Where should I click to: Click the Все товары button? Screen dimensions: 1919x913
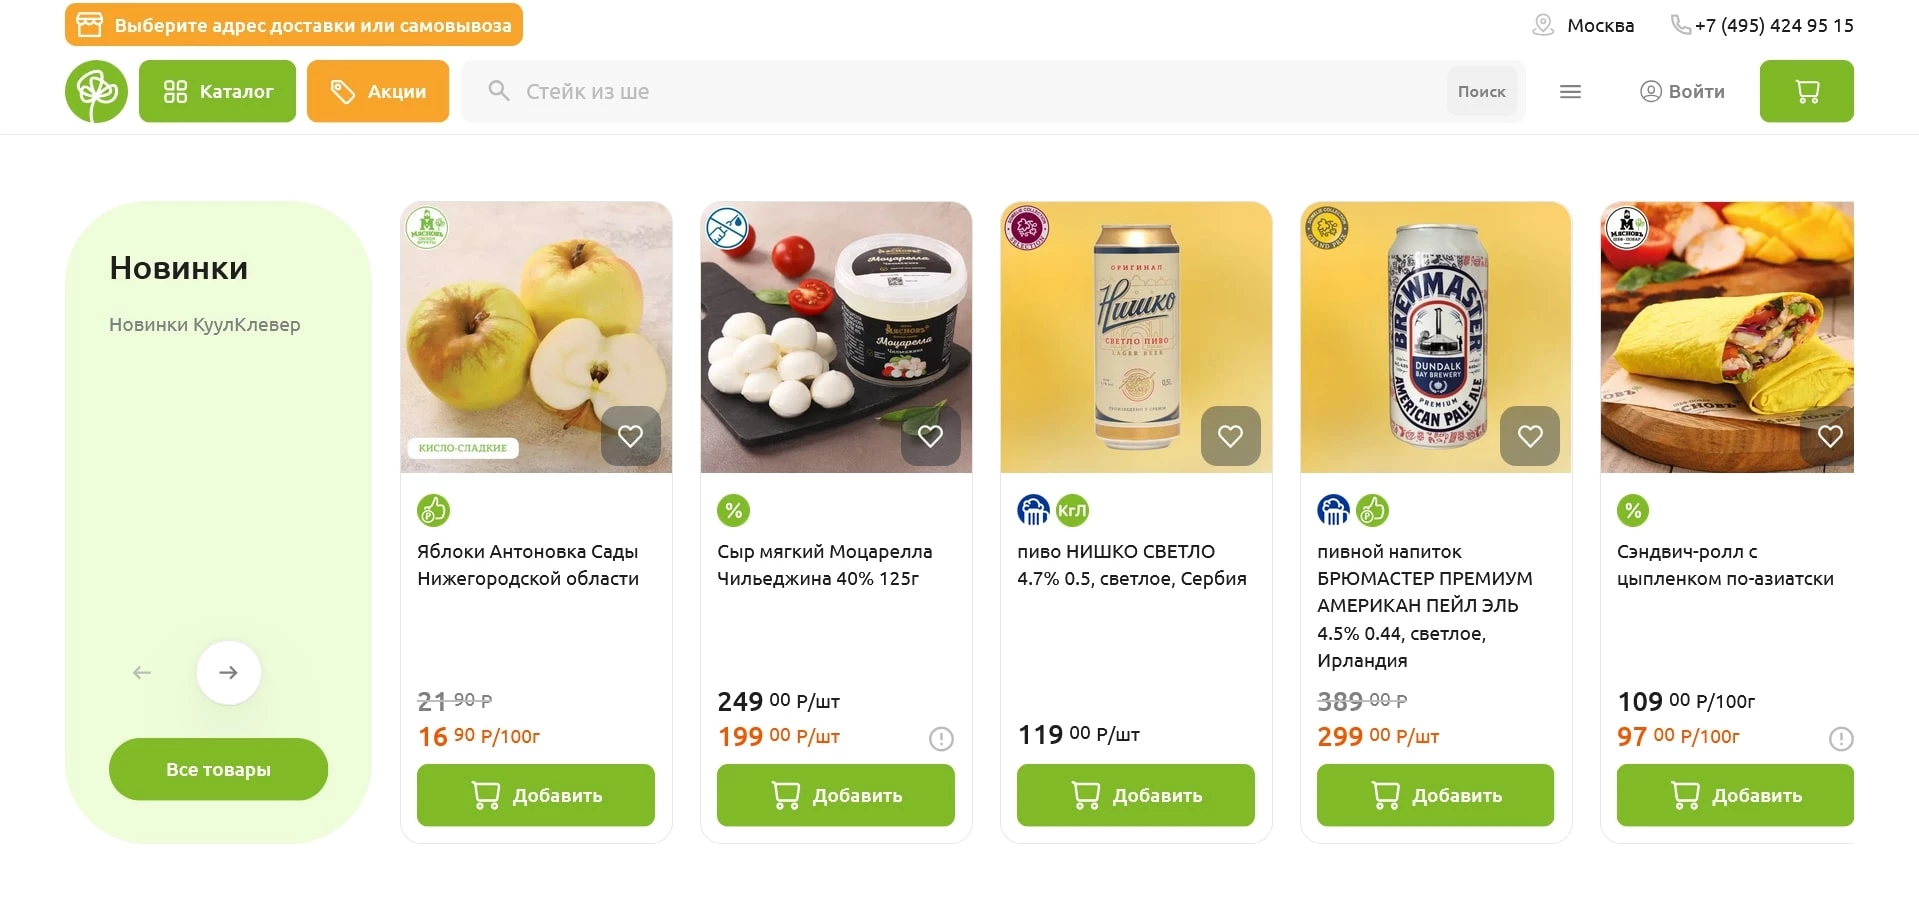[x=218, y=769]
